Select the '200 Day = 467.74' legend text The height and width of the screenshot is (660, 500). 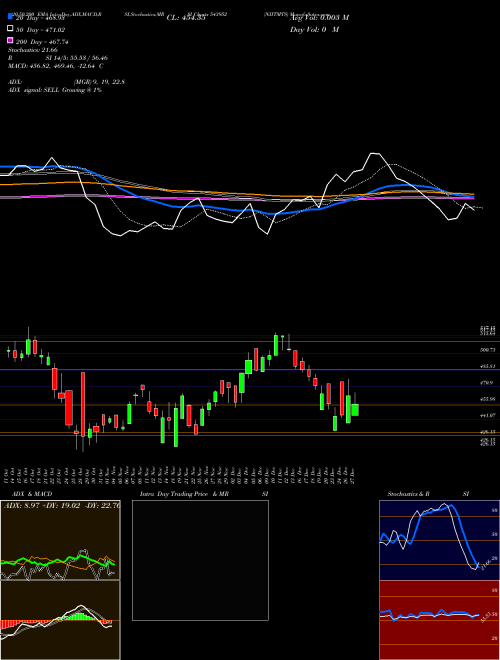click(x=42, y=42)
